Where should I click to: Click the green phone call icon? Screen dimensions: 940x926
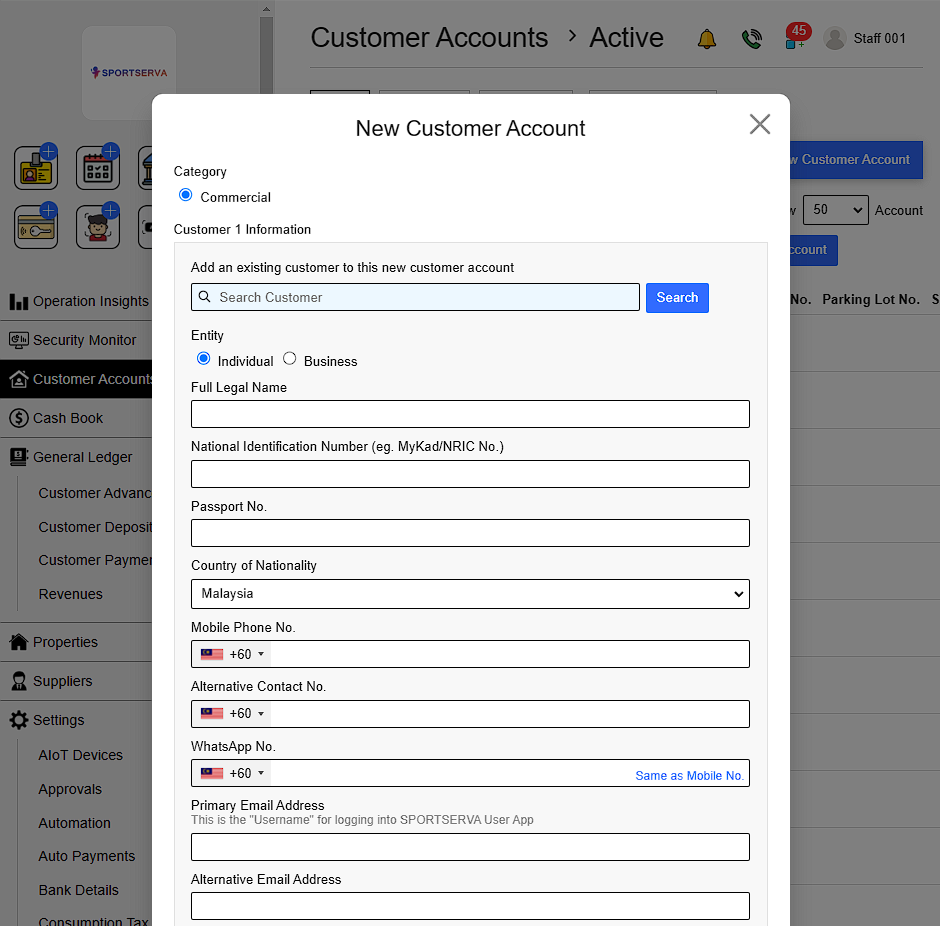coord(751,39)
